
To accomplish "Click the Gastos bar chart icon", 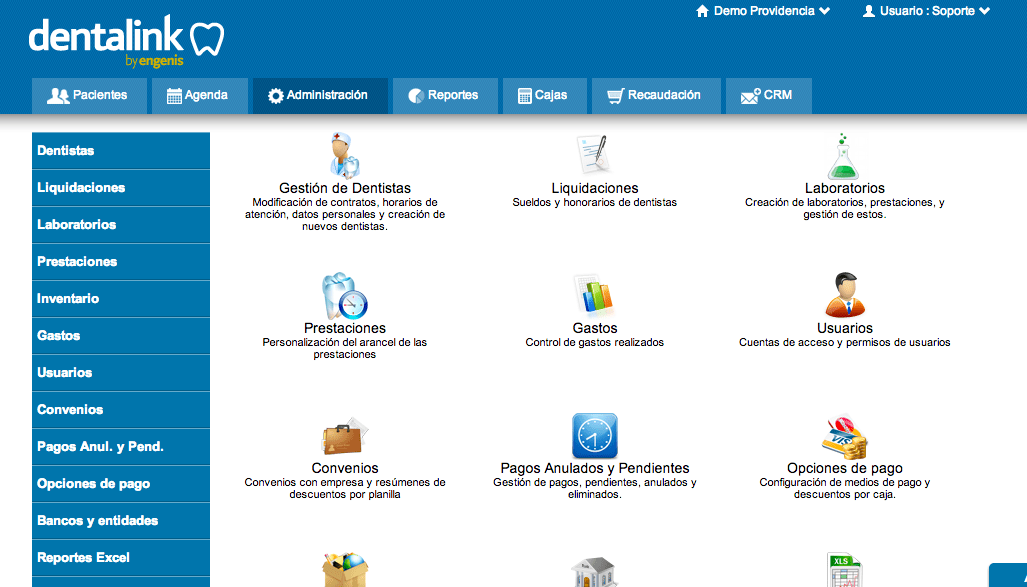I will (594, 296).
